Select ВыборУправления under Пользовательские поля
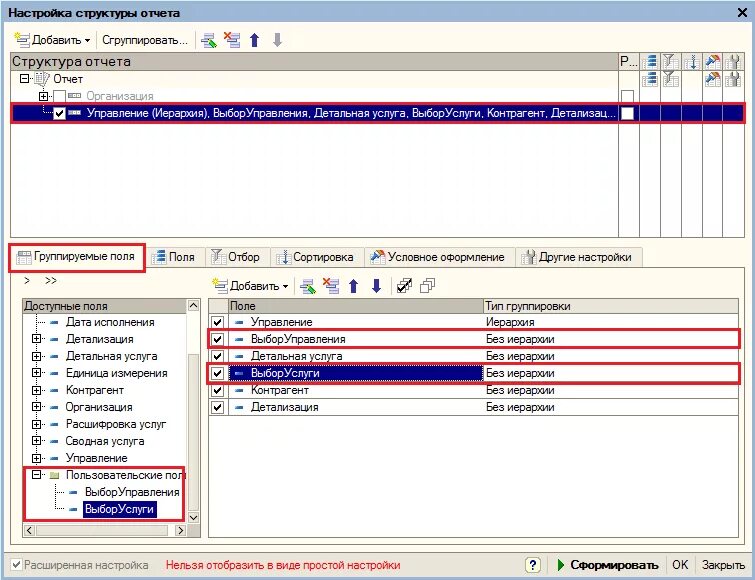The width and height of the screenshot is (755, 580). [132, 492]
